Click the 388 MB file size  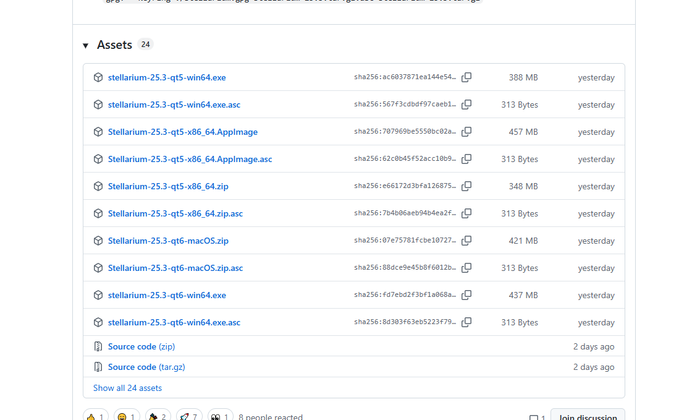coord(523,77)
